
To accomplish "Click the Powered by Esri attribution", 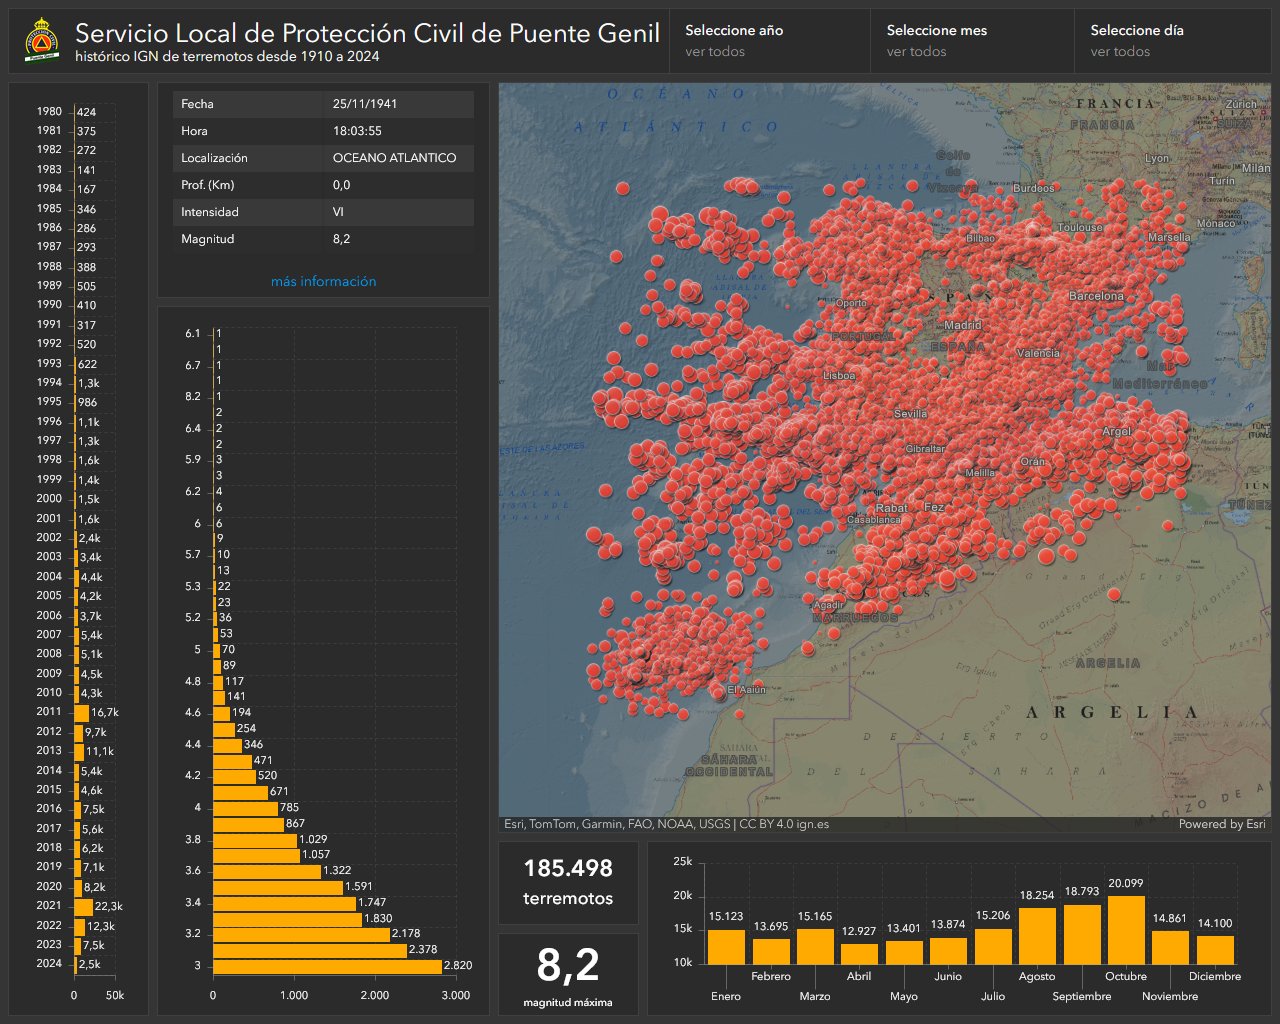I will [1221, 825].
